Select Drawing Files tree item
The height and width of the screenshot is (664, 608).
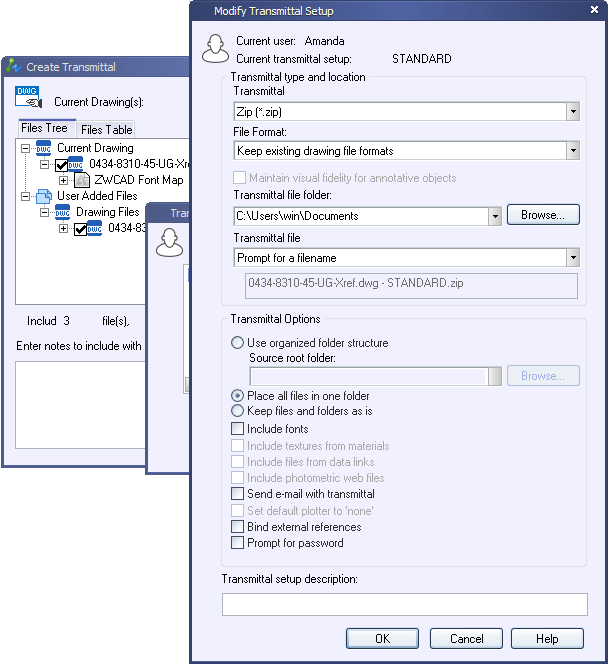coord(108,212)
